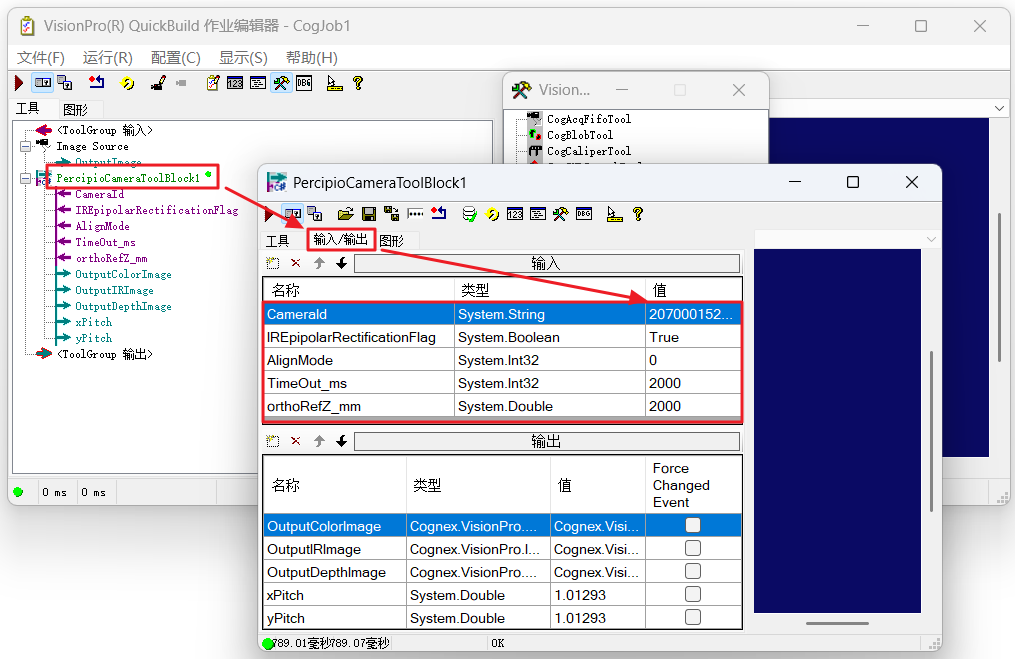
Task: Switch to 图形 tab in QuickBuild job editor
Action: pos(75,109)
